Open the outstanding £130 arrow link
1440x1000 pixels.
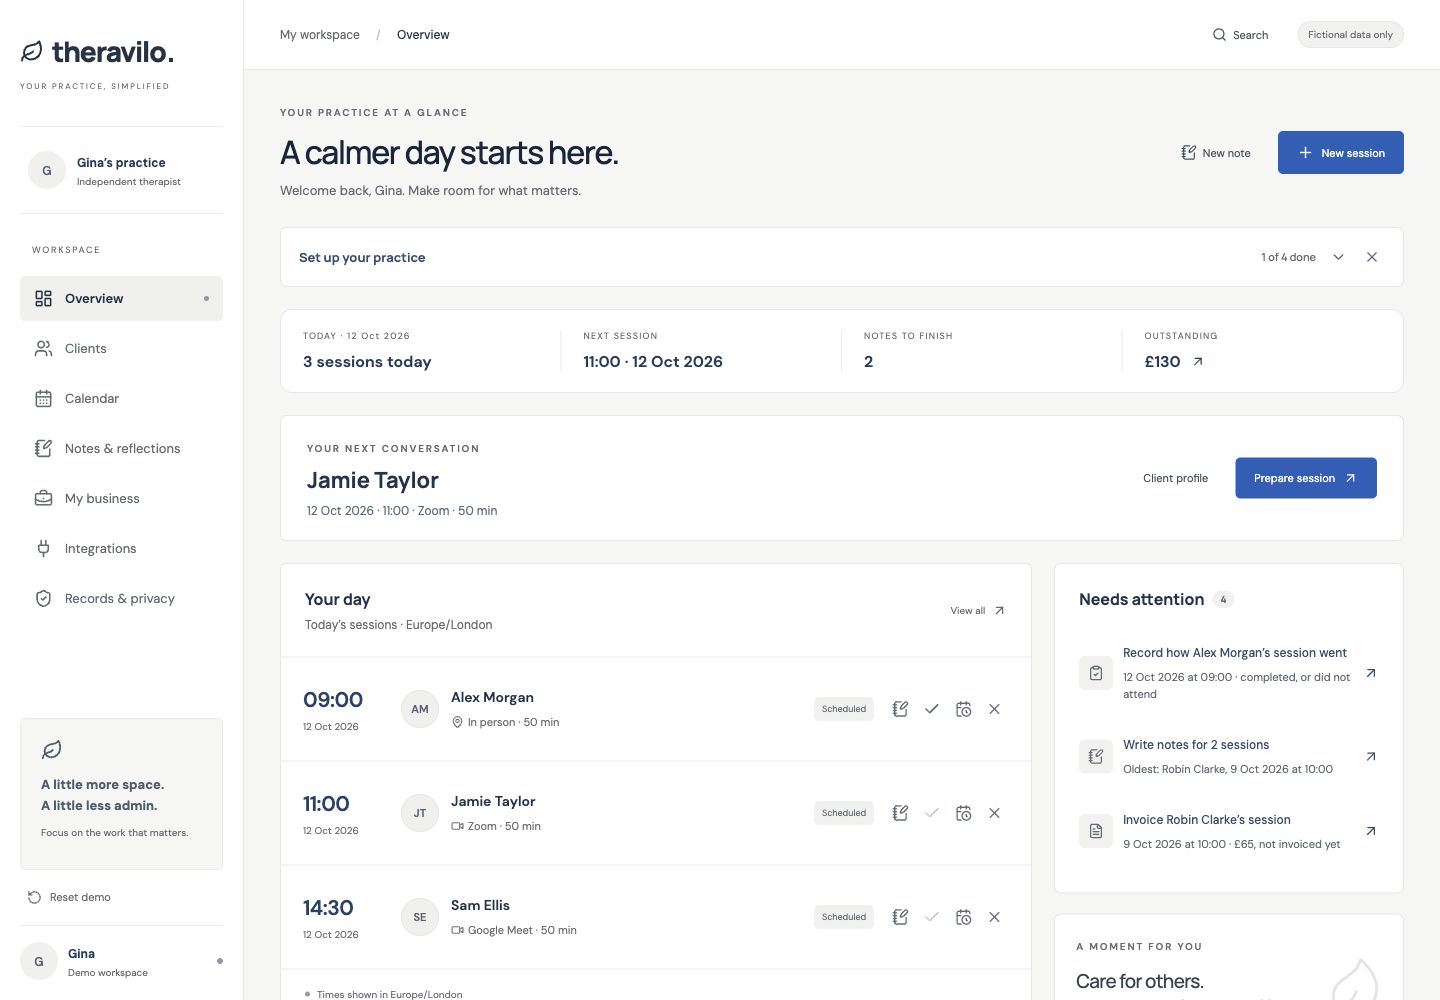coord(1198,362)
